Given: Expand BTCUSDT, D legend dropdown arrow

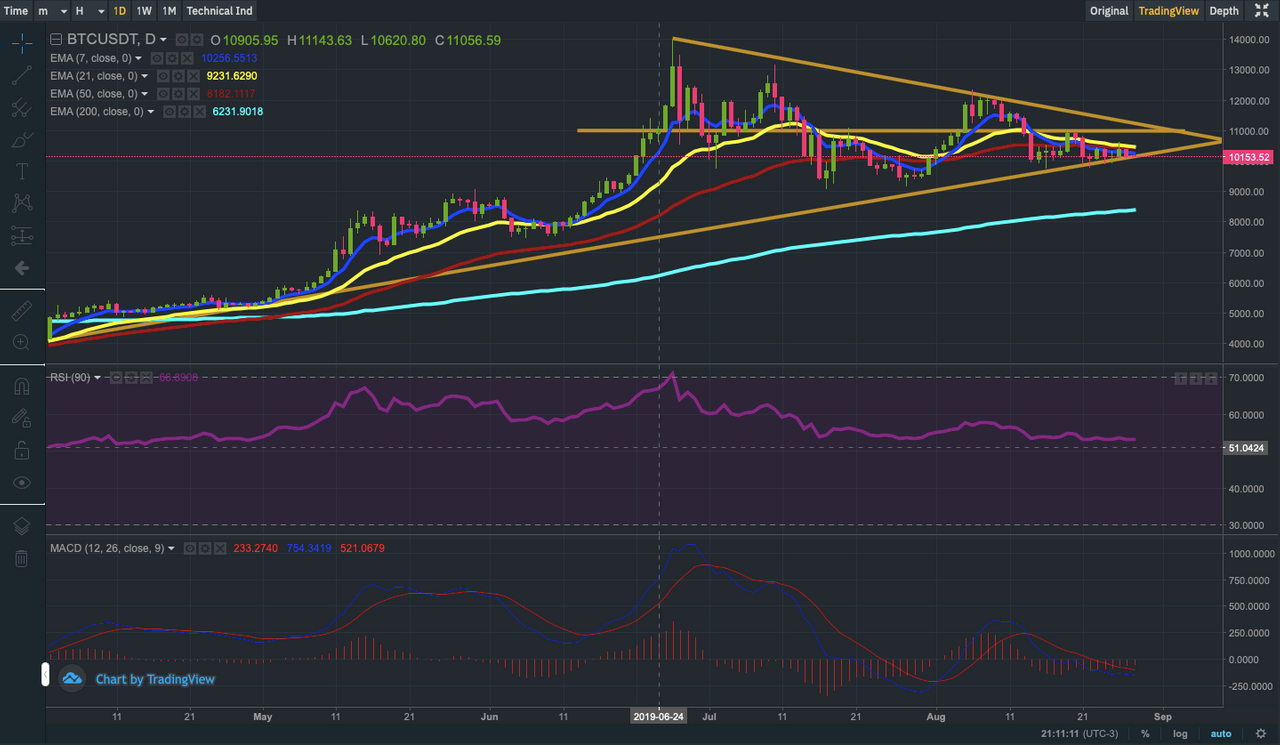Looking at the screenshot, I should [163, 40].
